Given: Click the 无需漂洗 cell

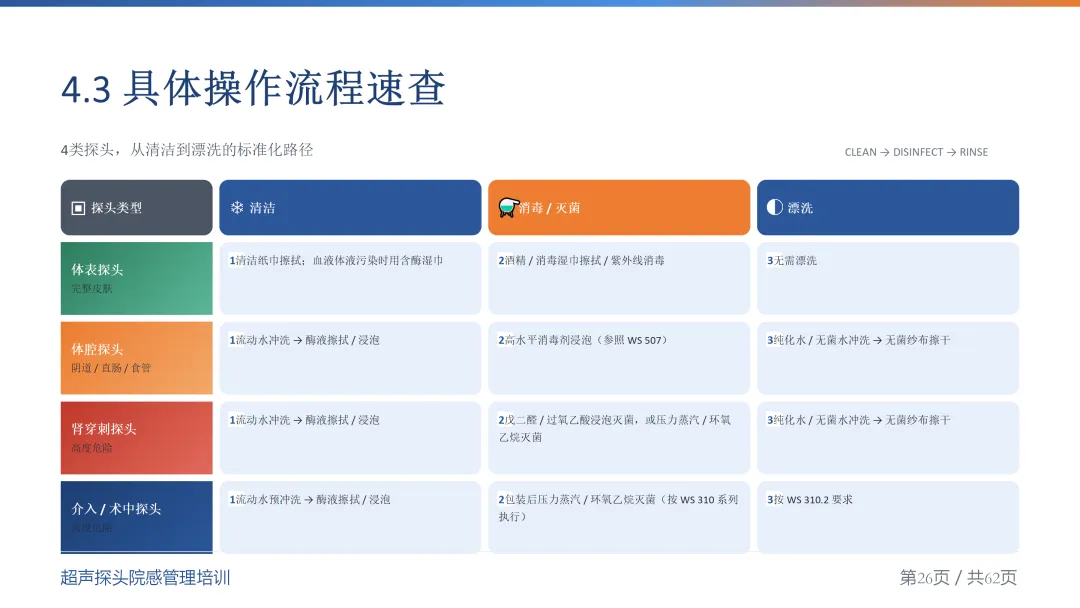Looking at the screenshot, I should pyautogui.click(x=888, y=278).
